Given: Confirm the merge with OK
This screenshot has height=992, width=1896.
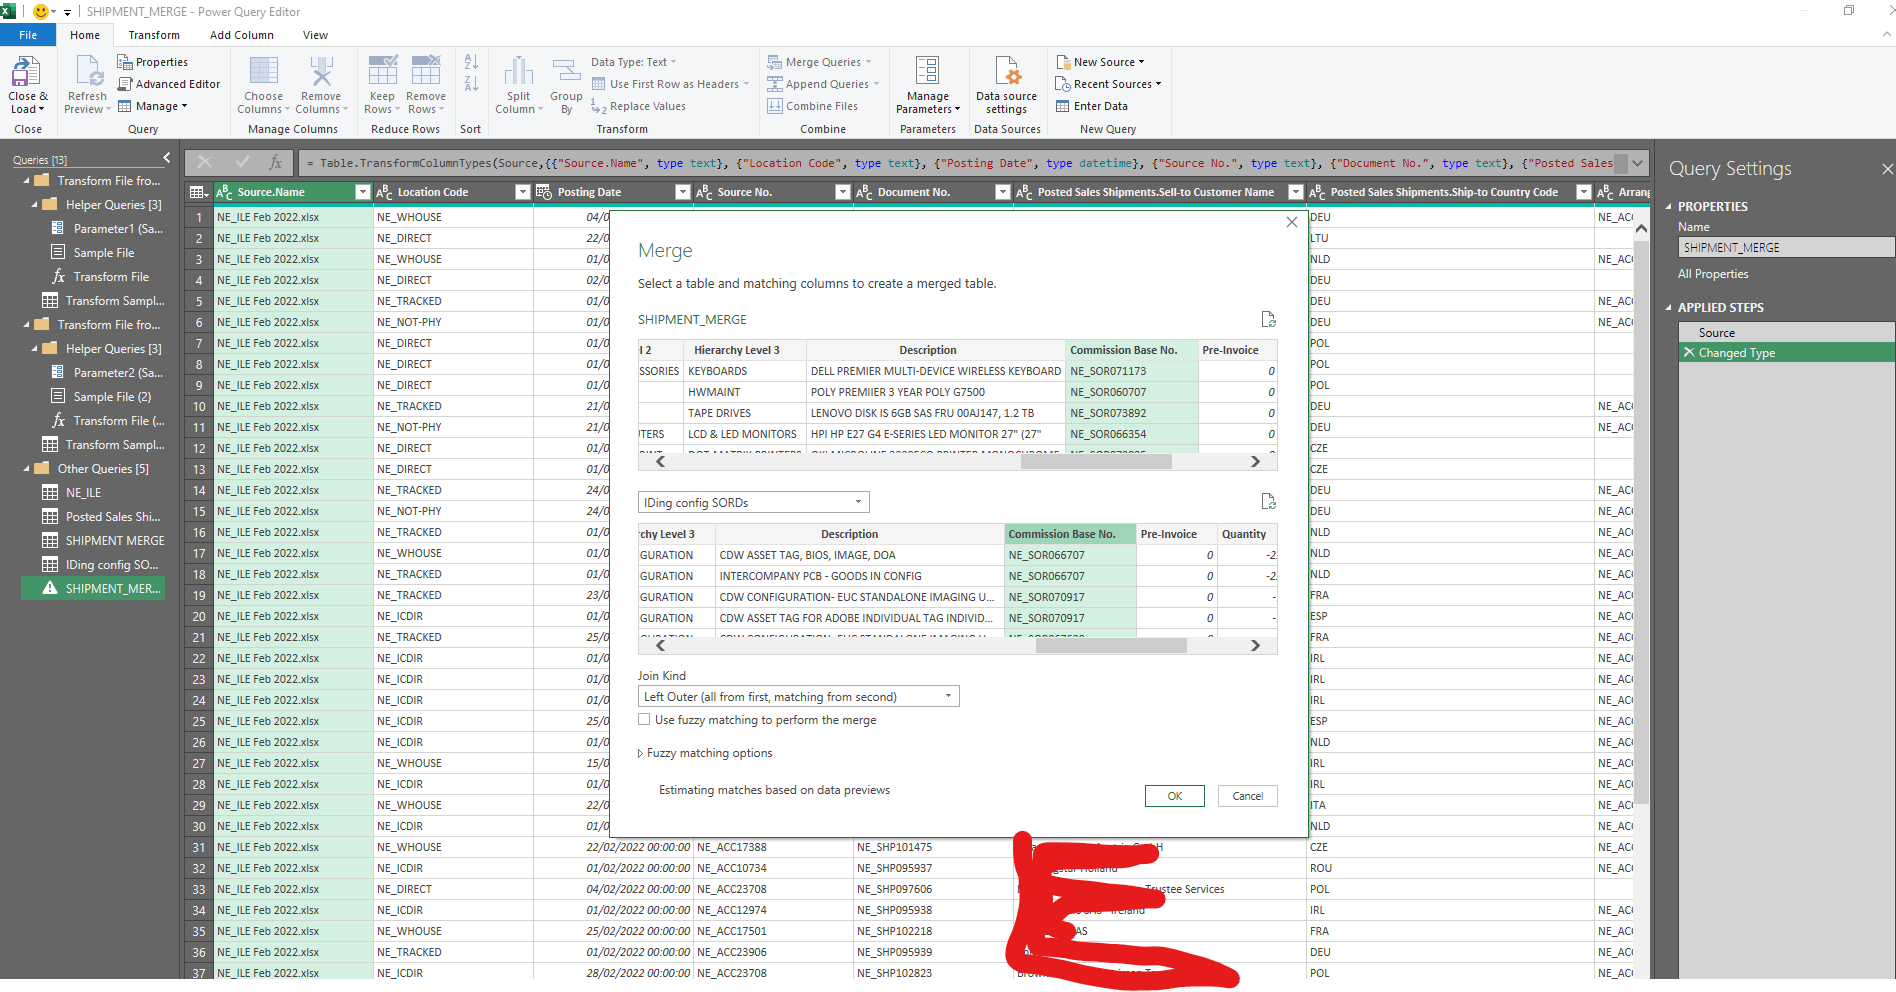Looking at the screenshot, I should [1174, 796].
